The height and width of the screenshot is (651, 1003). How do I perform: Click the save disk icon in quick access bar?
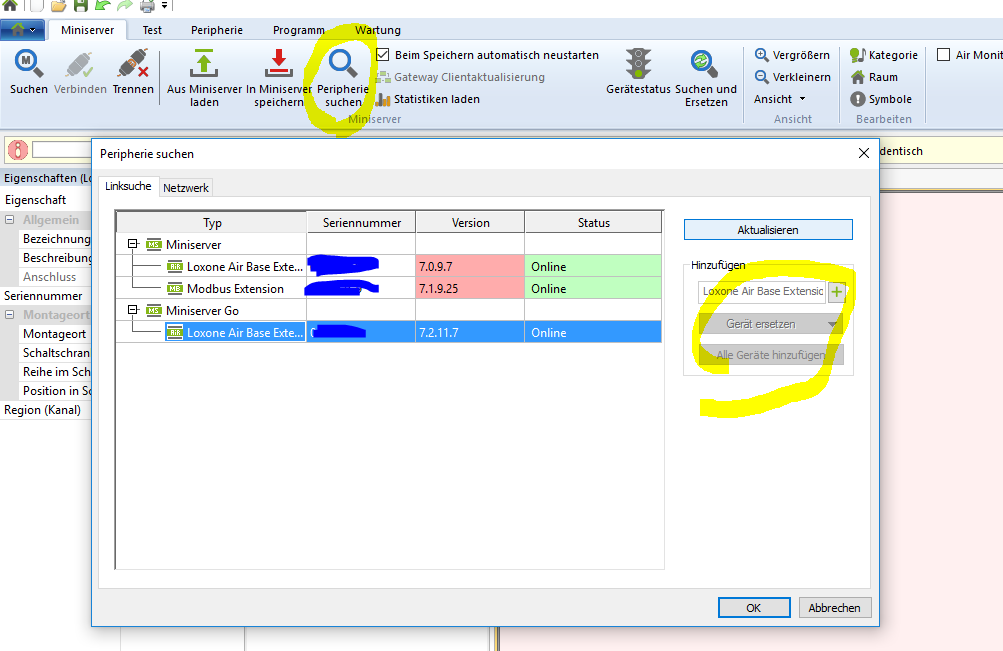pos(80,6)
